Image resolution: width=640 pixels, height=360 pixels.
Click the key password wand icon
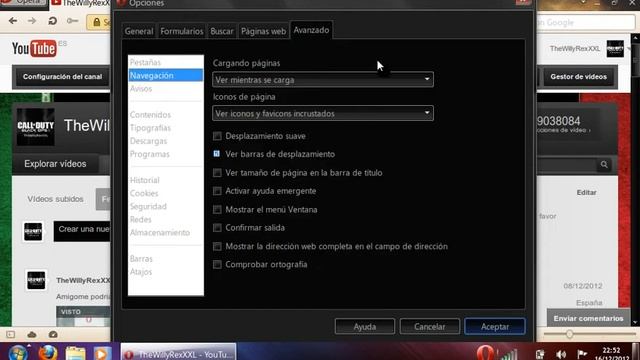pos(72,21)
